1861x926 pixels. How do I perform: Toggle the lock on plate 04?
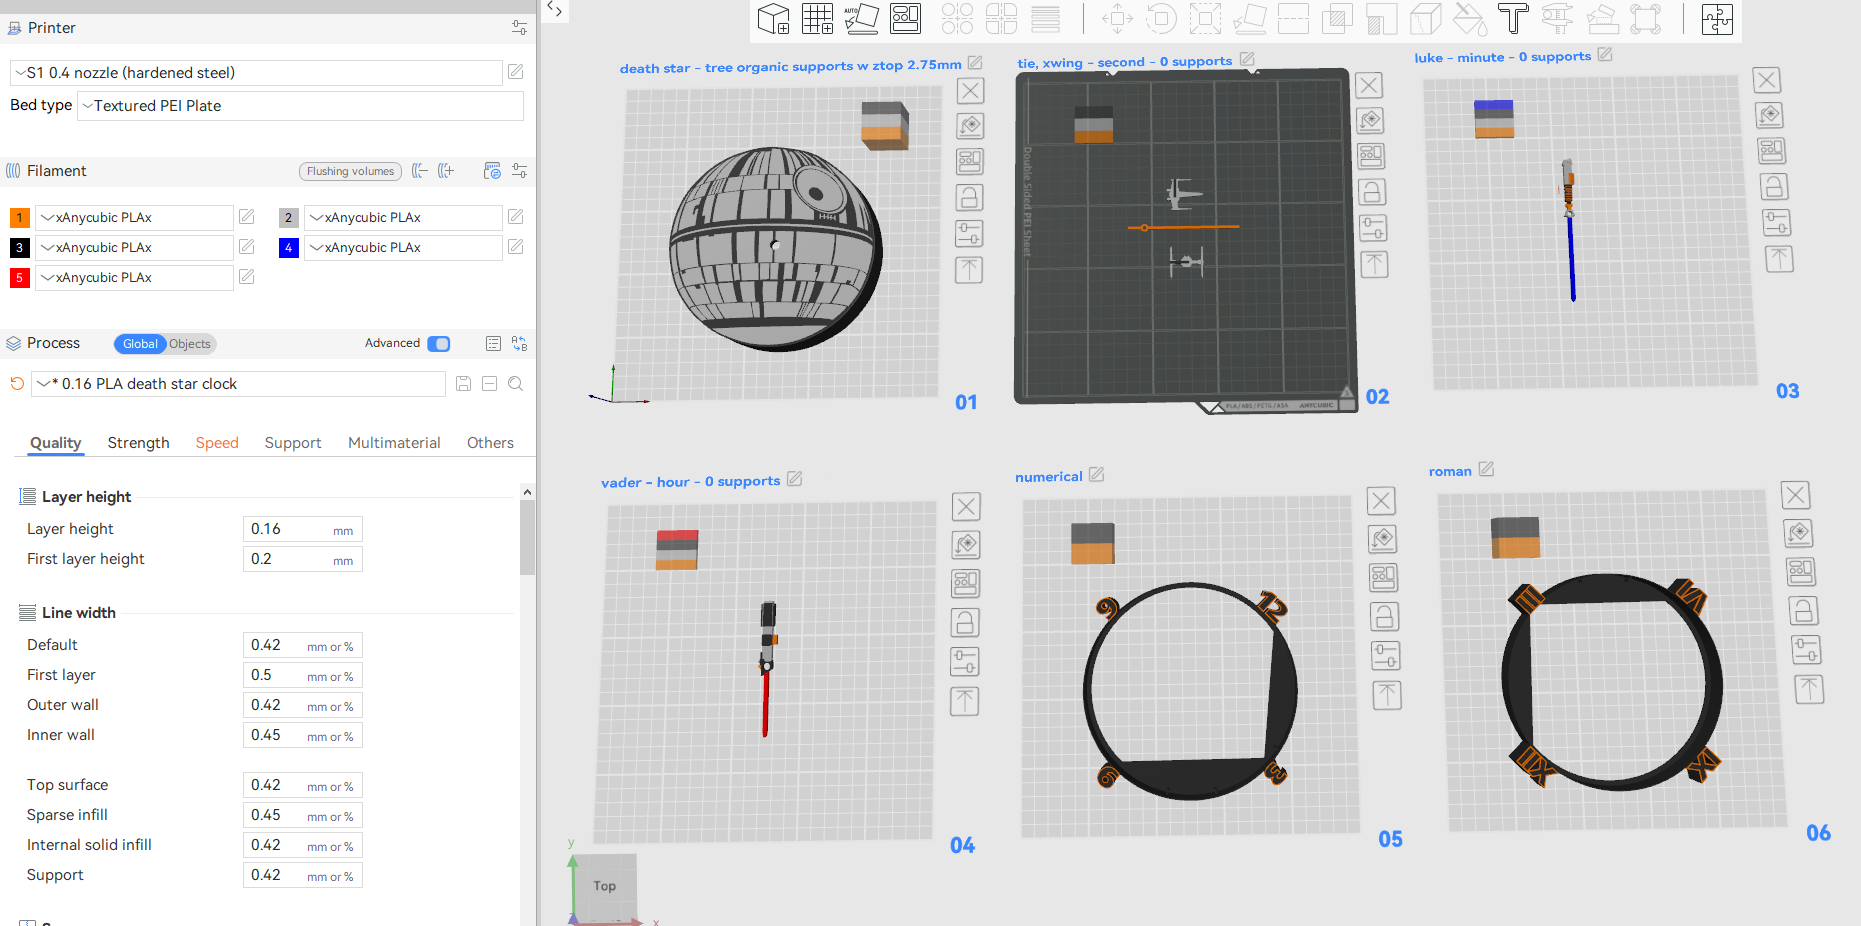coord(965,623)
